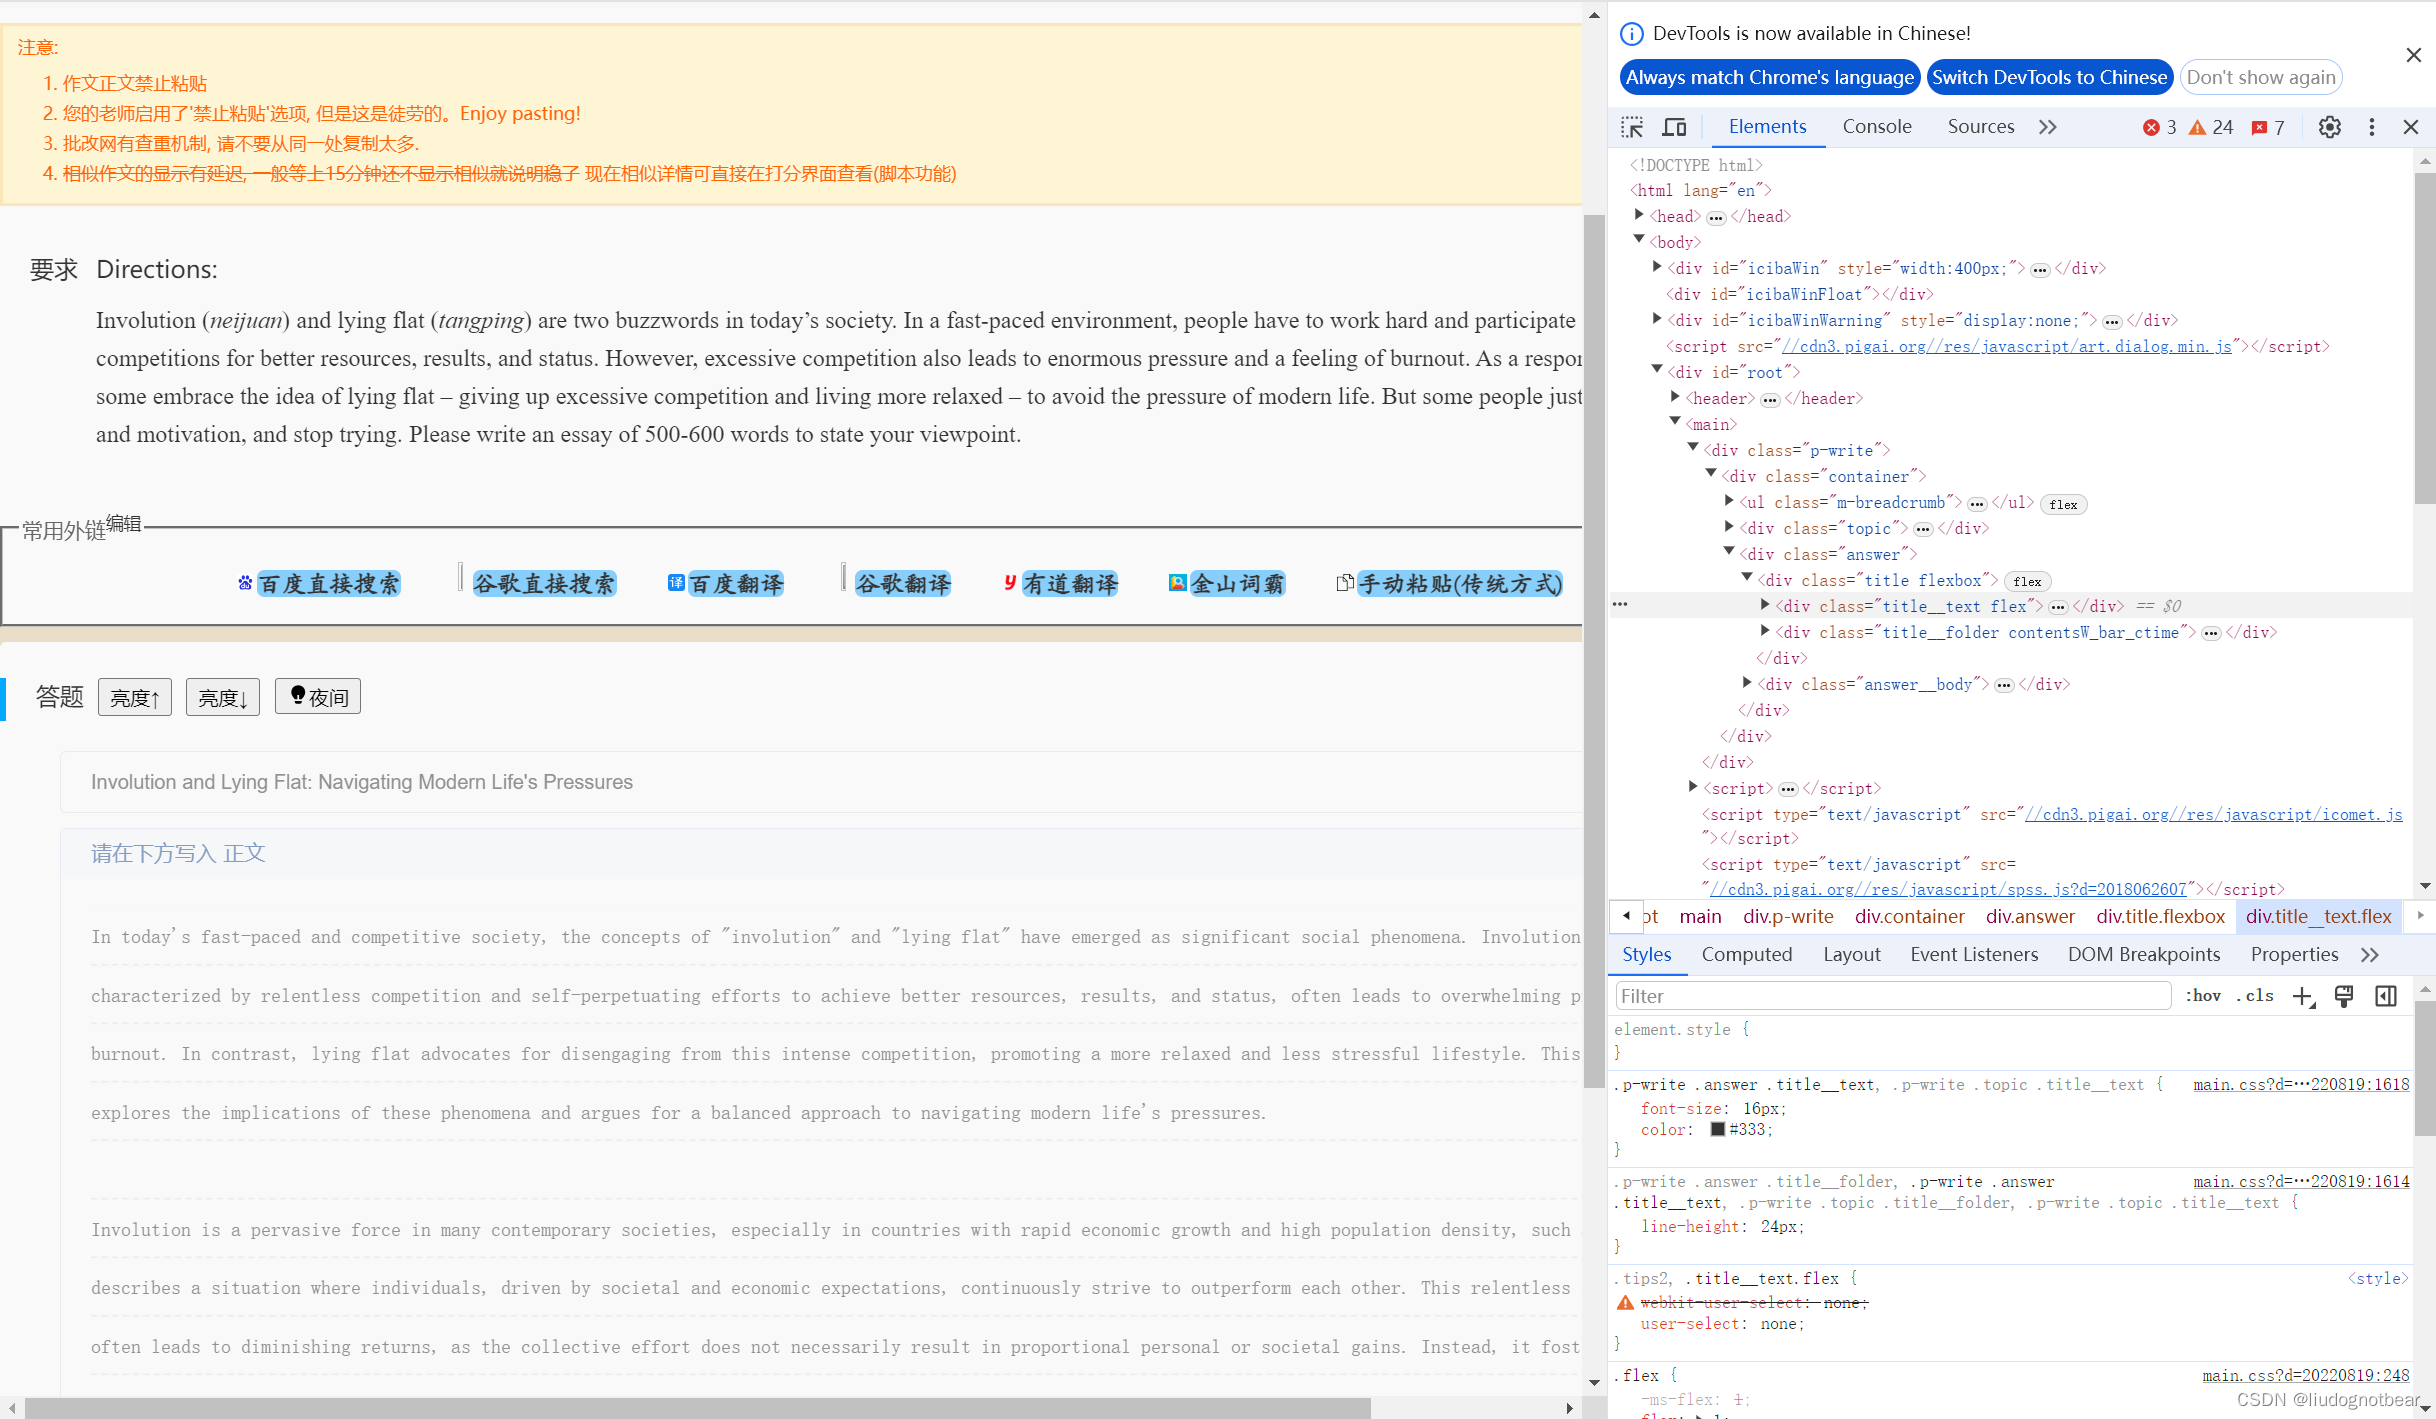2436x1419 pixels.
Task: Show more DevTools tabs chevron
Action: point(2047,127)
